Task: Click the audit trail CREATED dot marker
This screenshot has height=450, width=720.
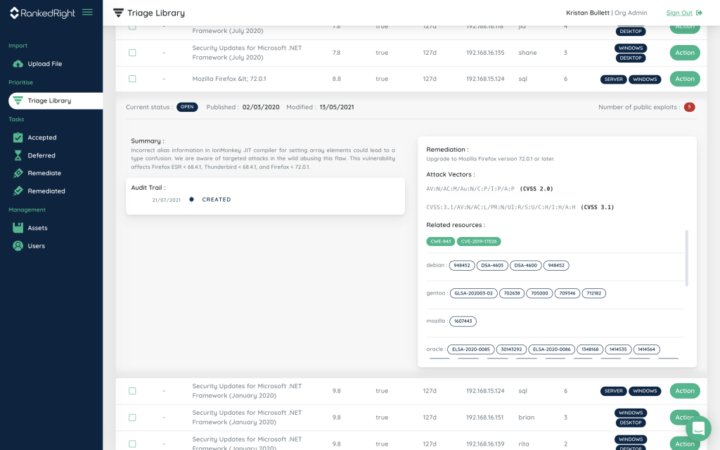Action: pos(191,199)
